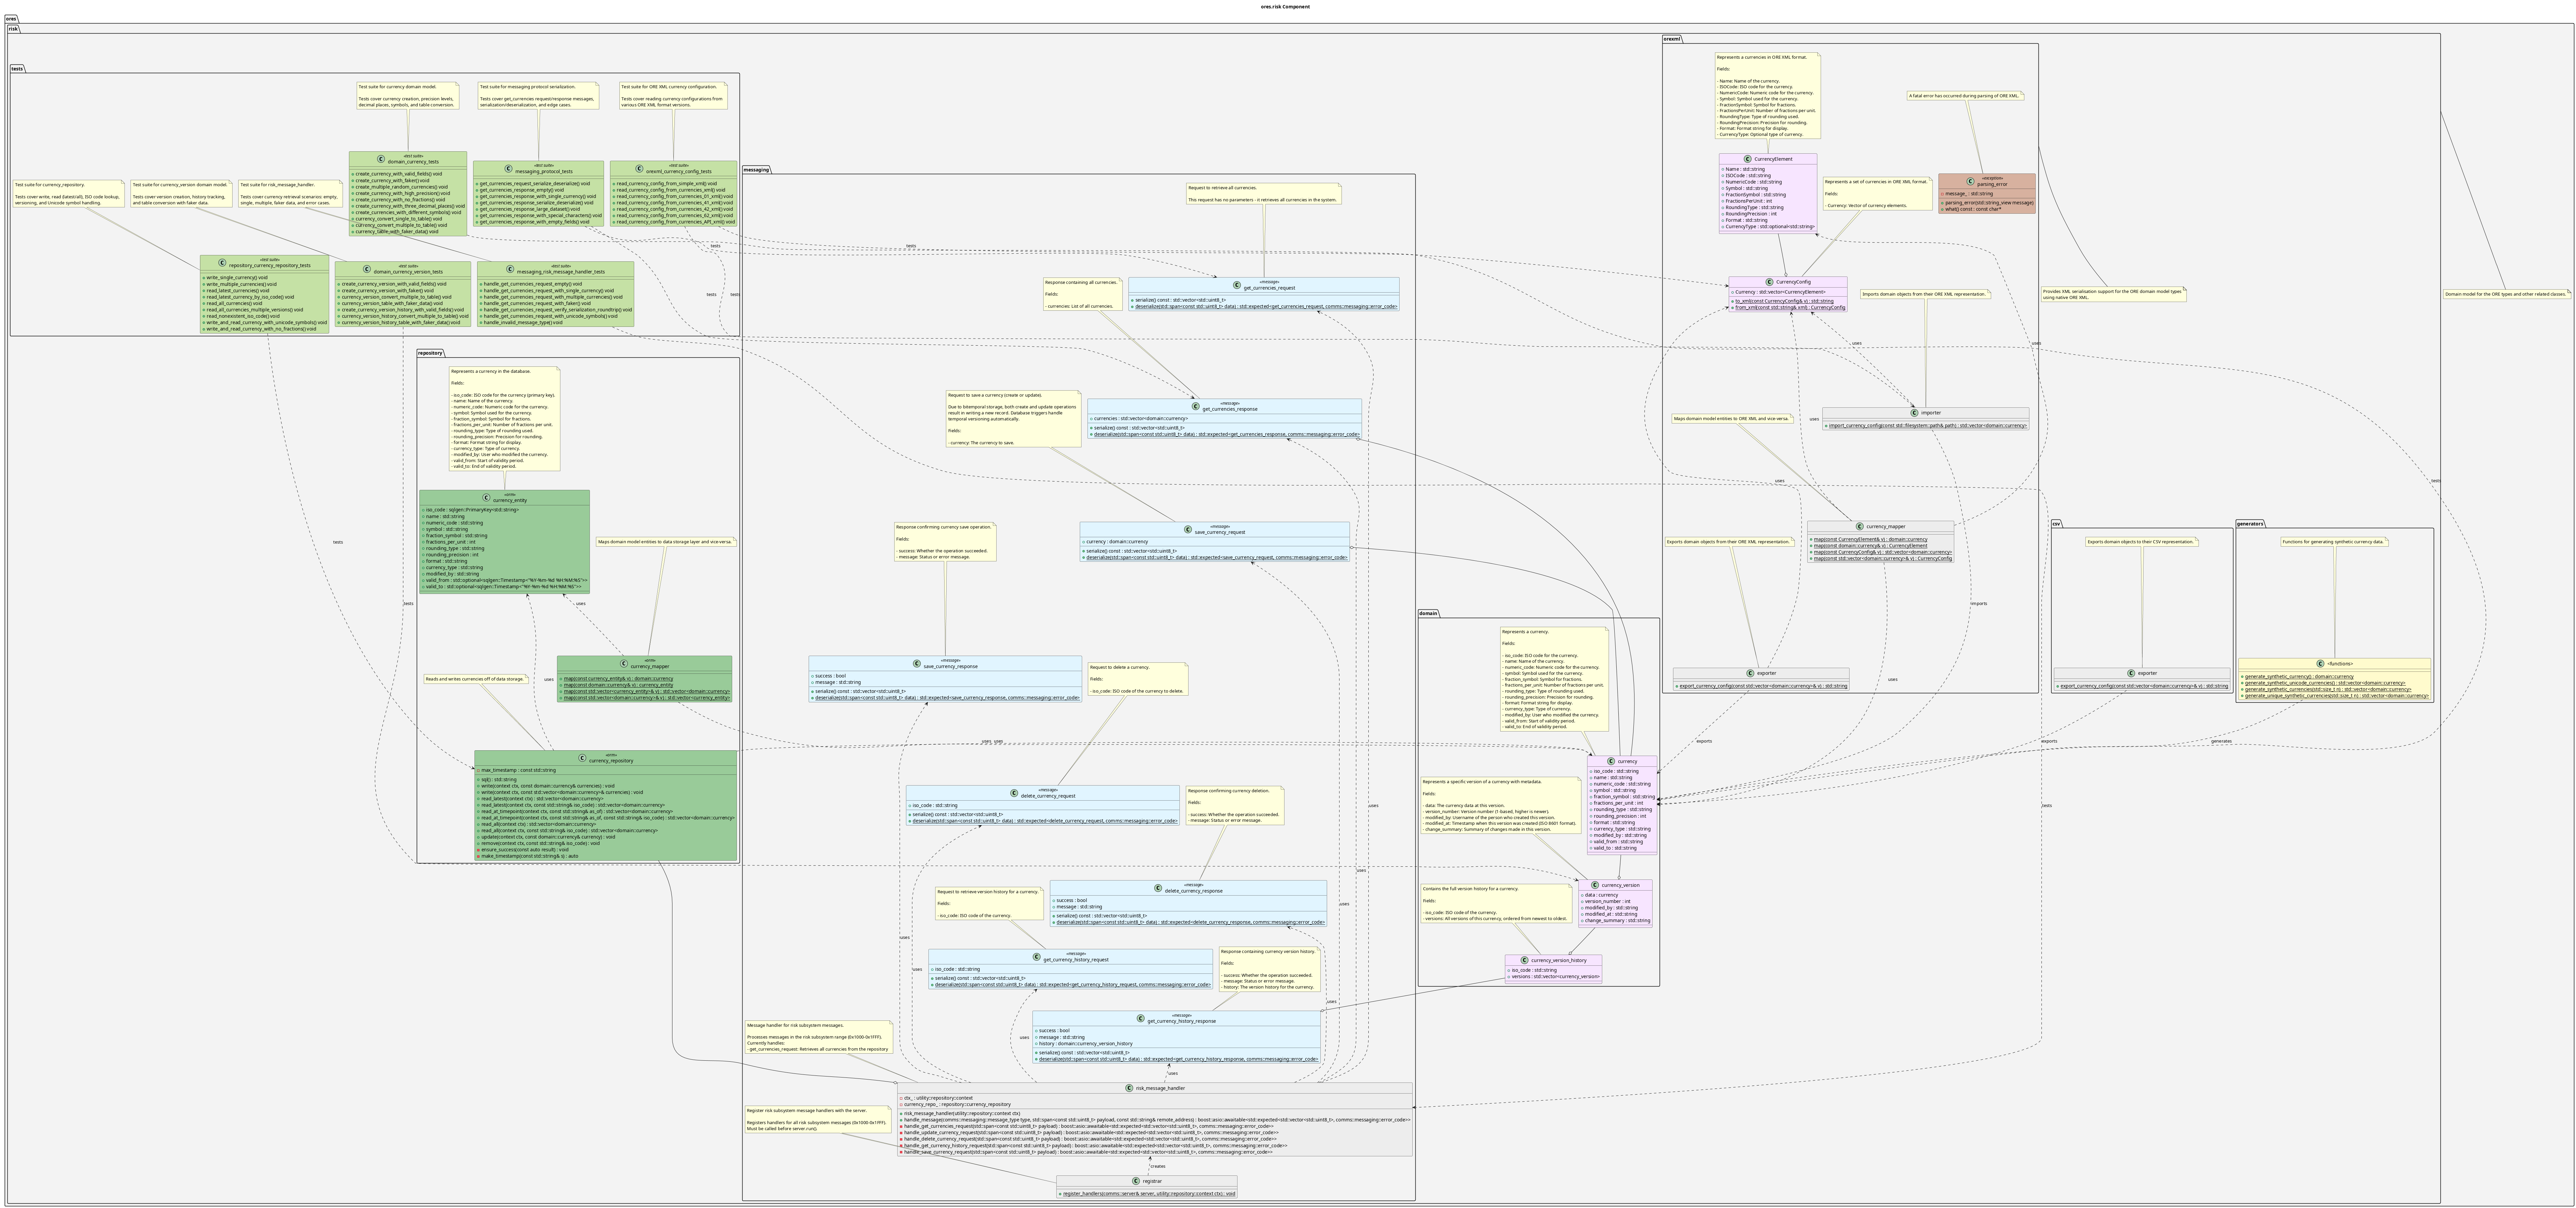Open the note about fatal ORE XML parsing error

[1965, 96]
